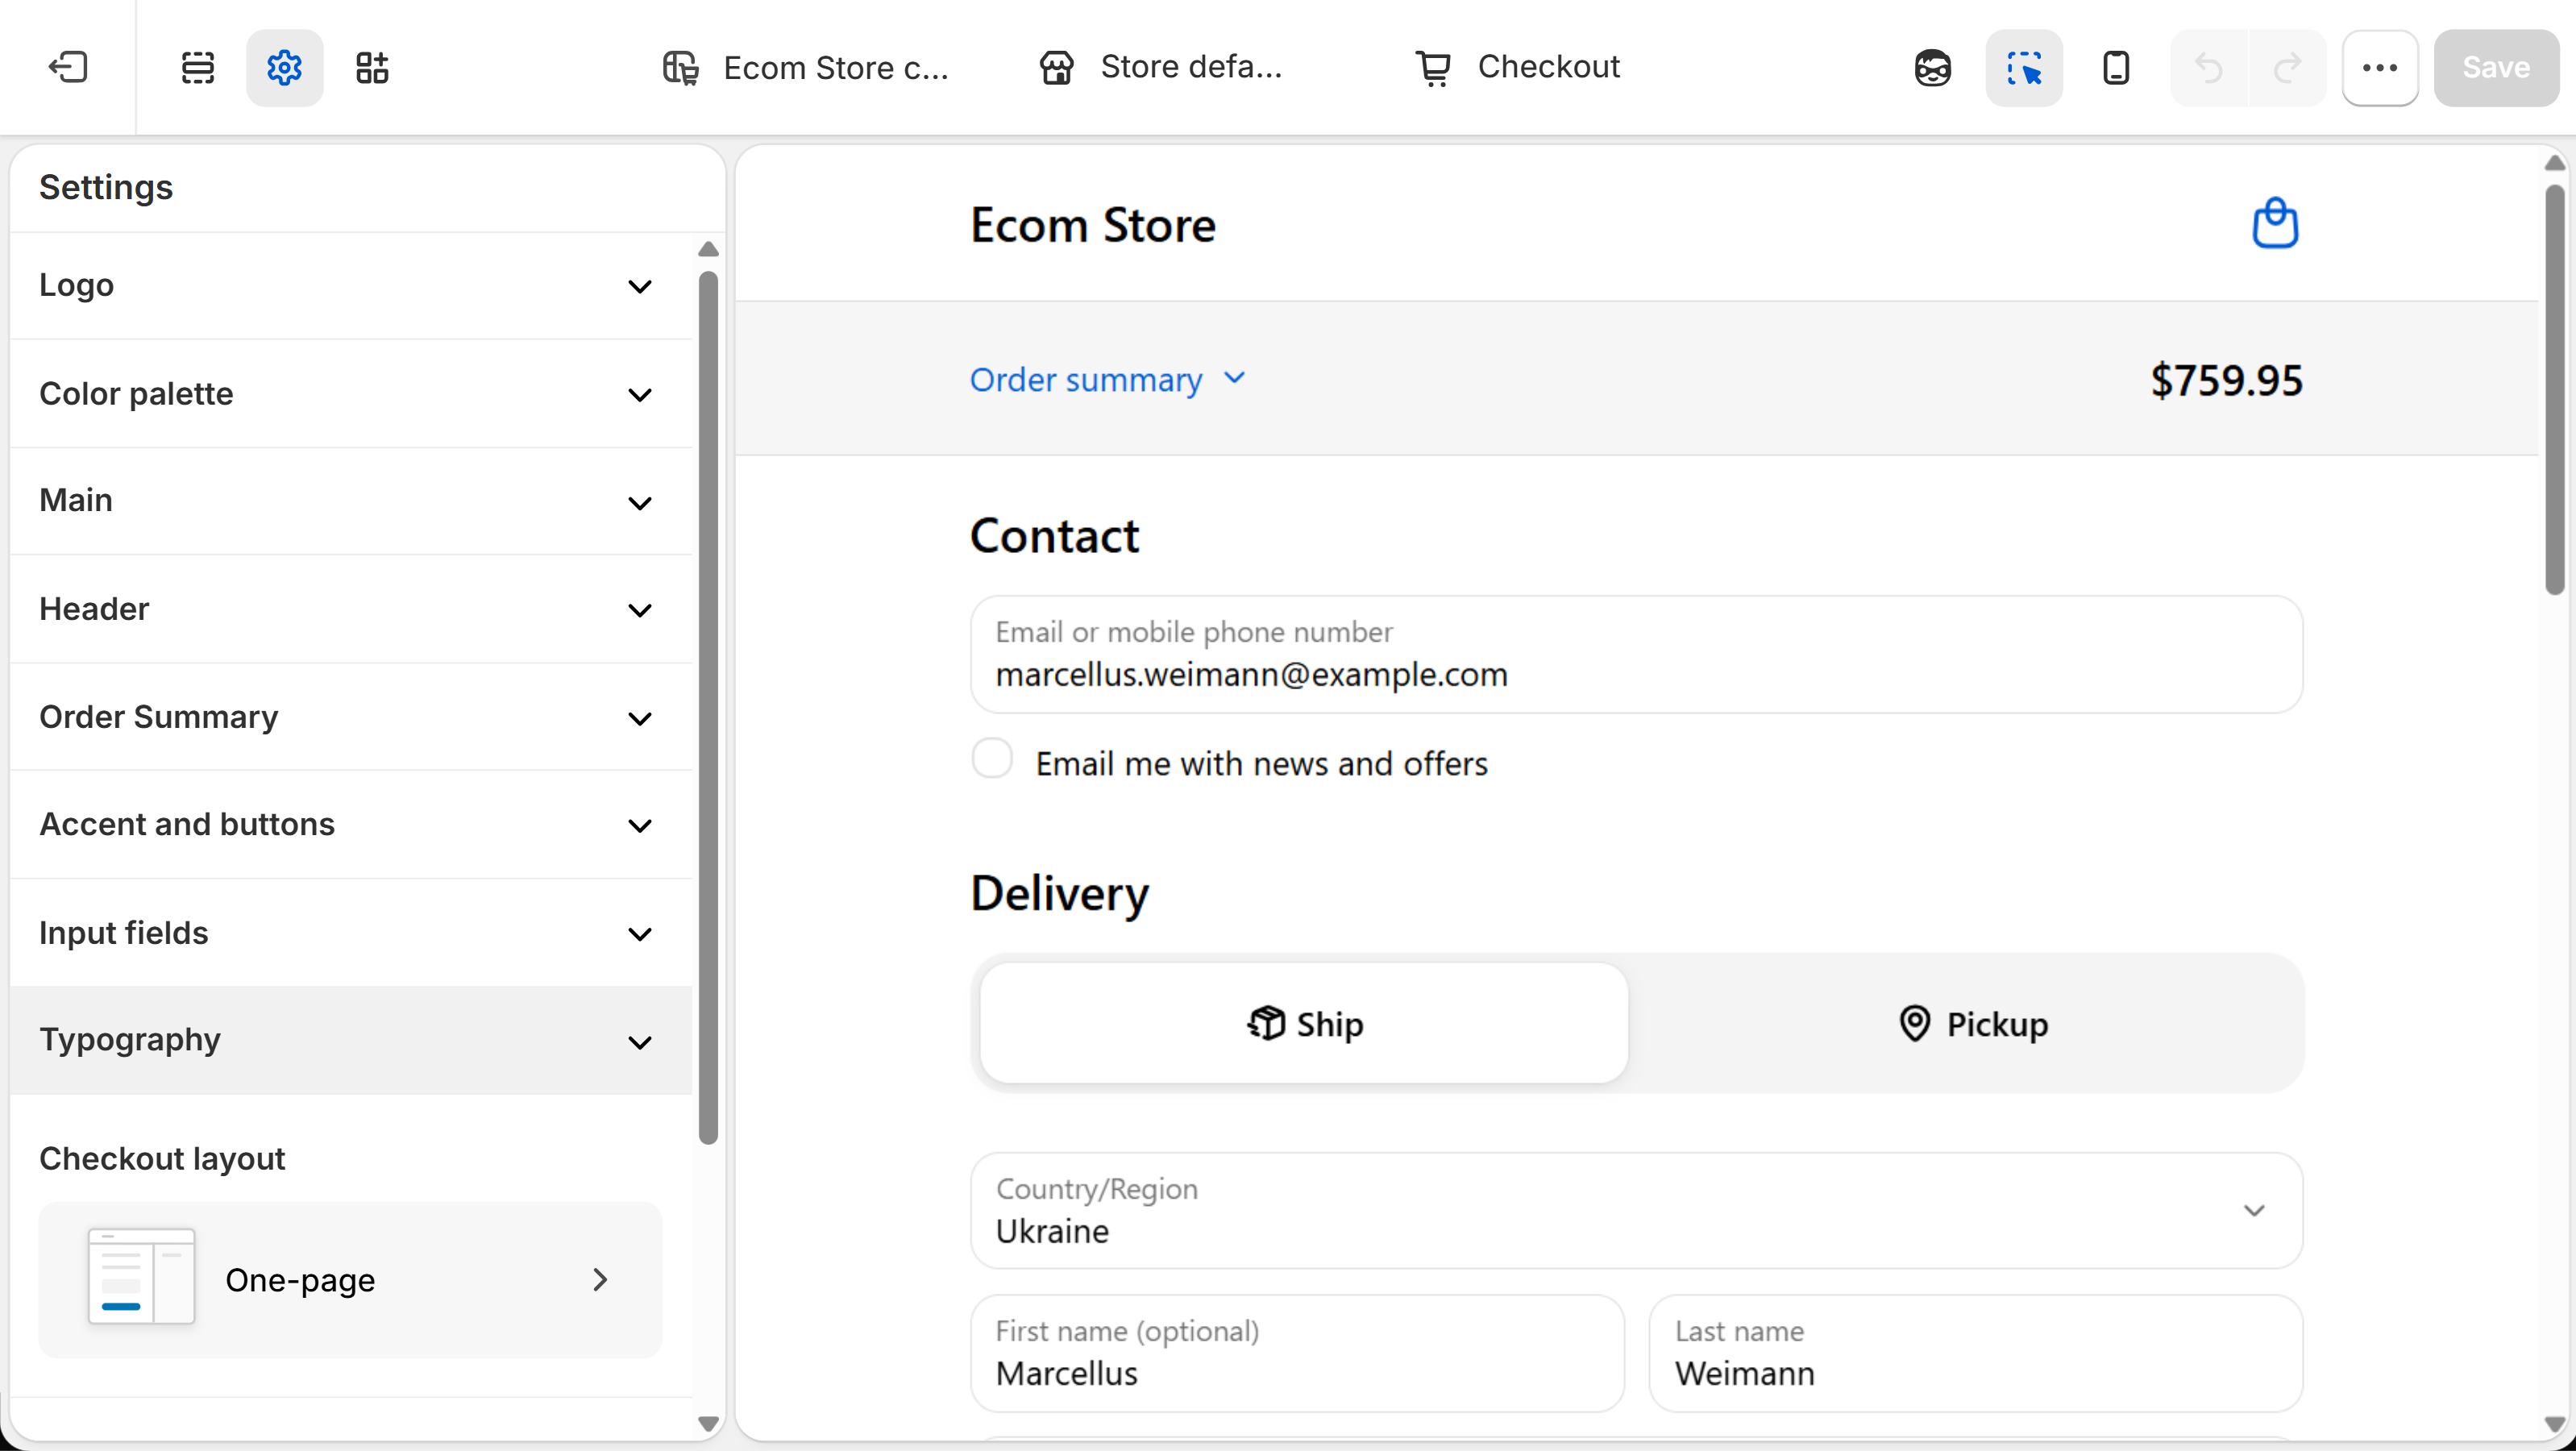Toggle the inspector selection tool icon

point(2024,67)
